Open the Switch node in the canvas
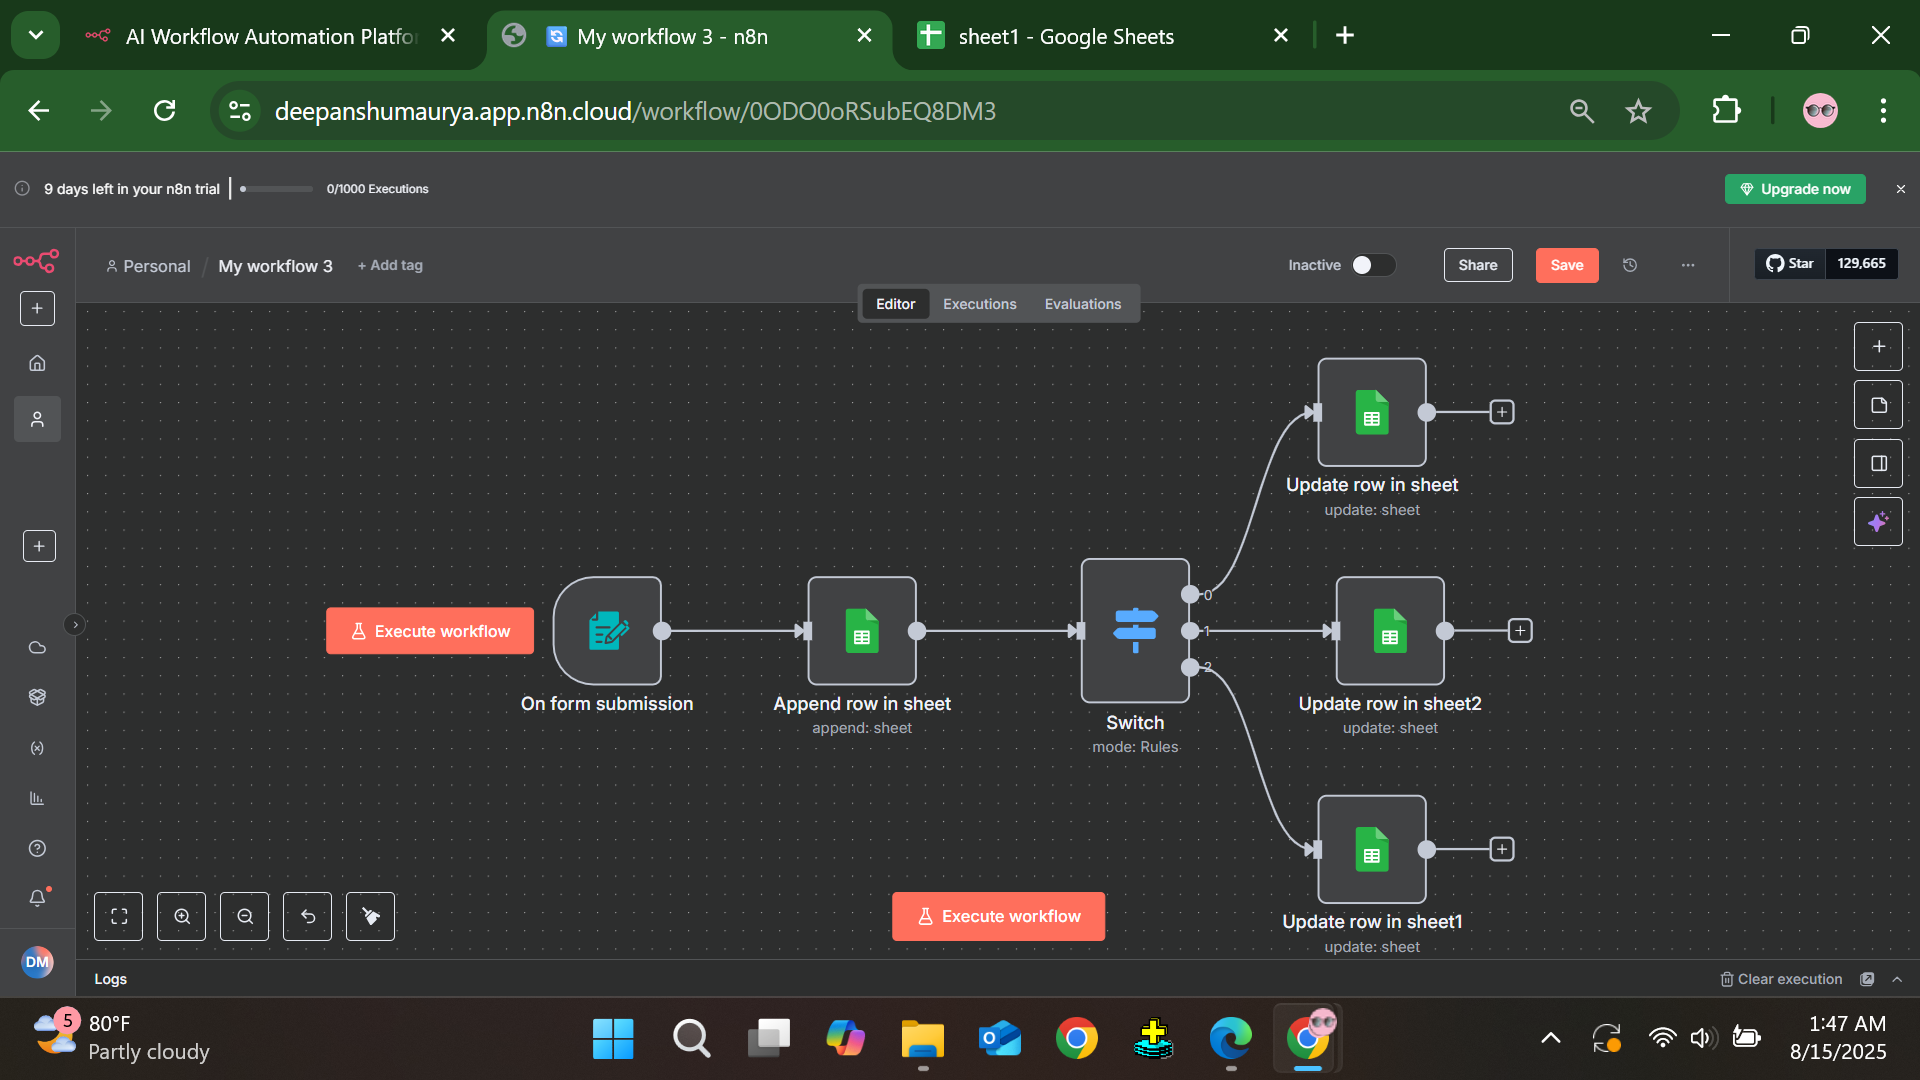 (x=1134, y=630)
